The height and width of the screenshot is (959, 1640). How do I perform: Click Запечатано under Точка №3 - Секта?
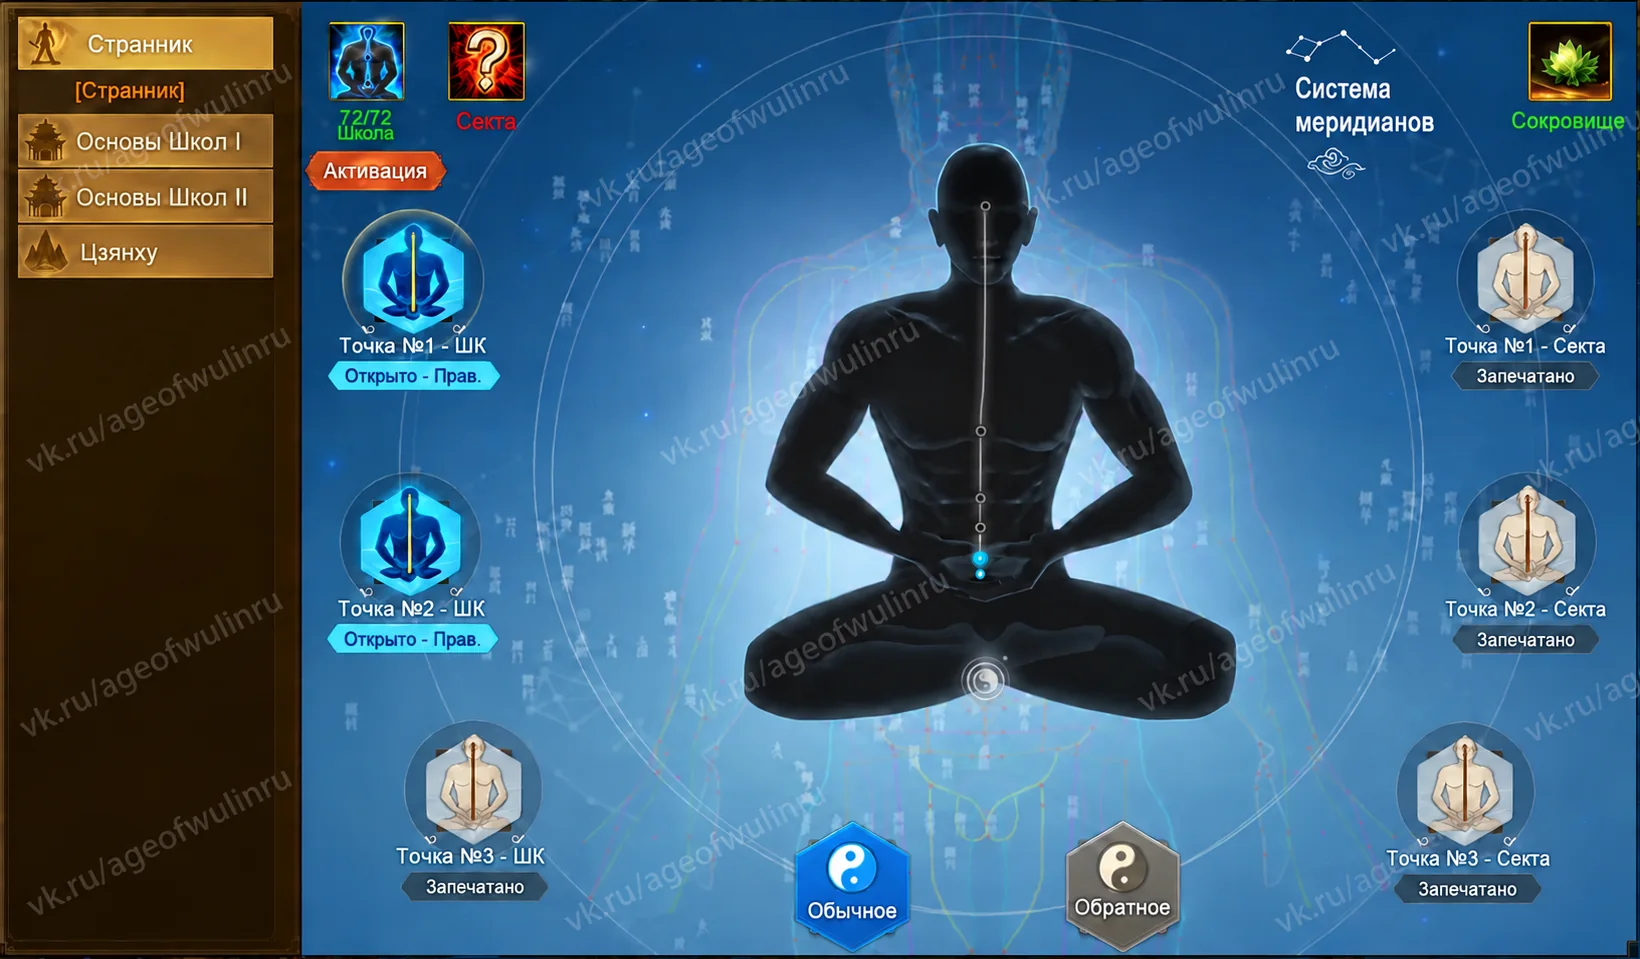coord(1467,889)
